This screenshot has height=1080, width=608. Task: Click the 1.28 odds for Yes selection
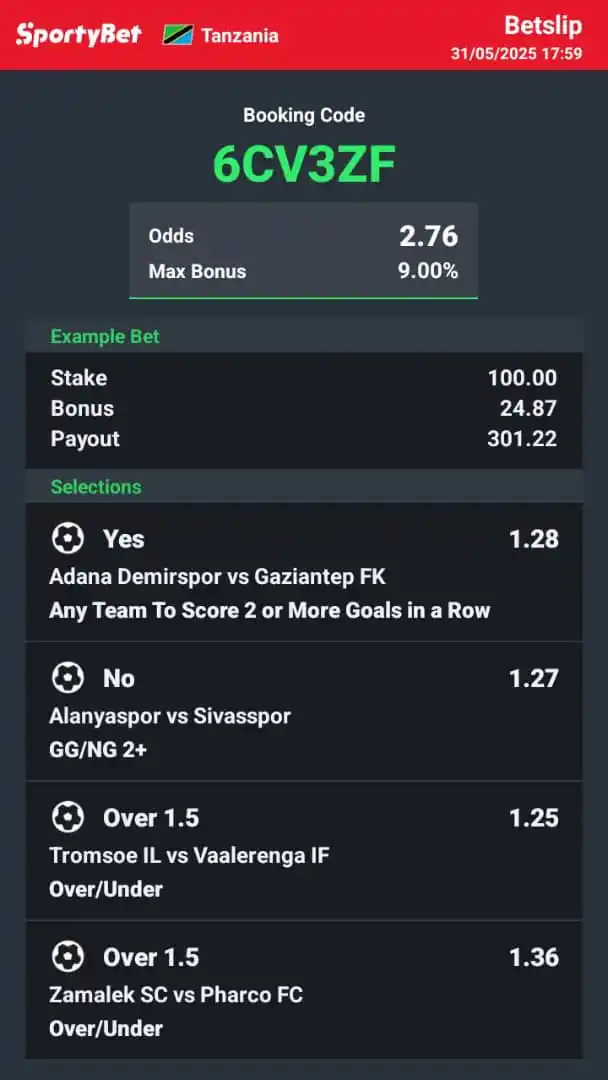point(533,539)
